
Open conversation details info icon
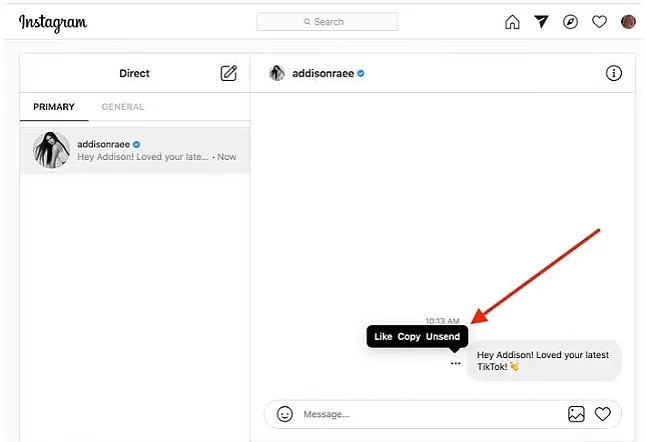tap(613, 73)
